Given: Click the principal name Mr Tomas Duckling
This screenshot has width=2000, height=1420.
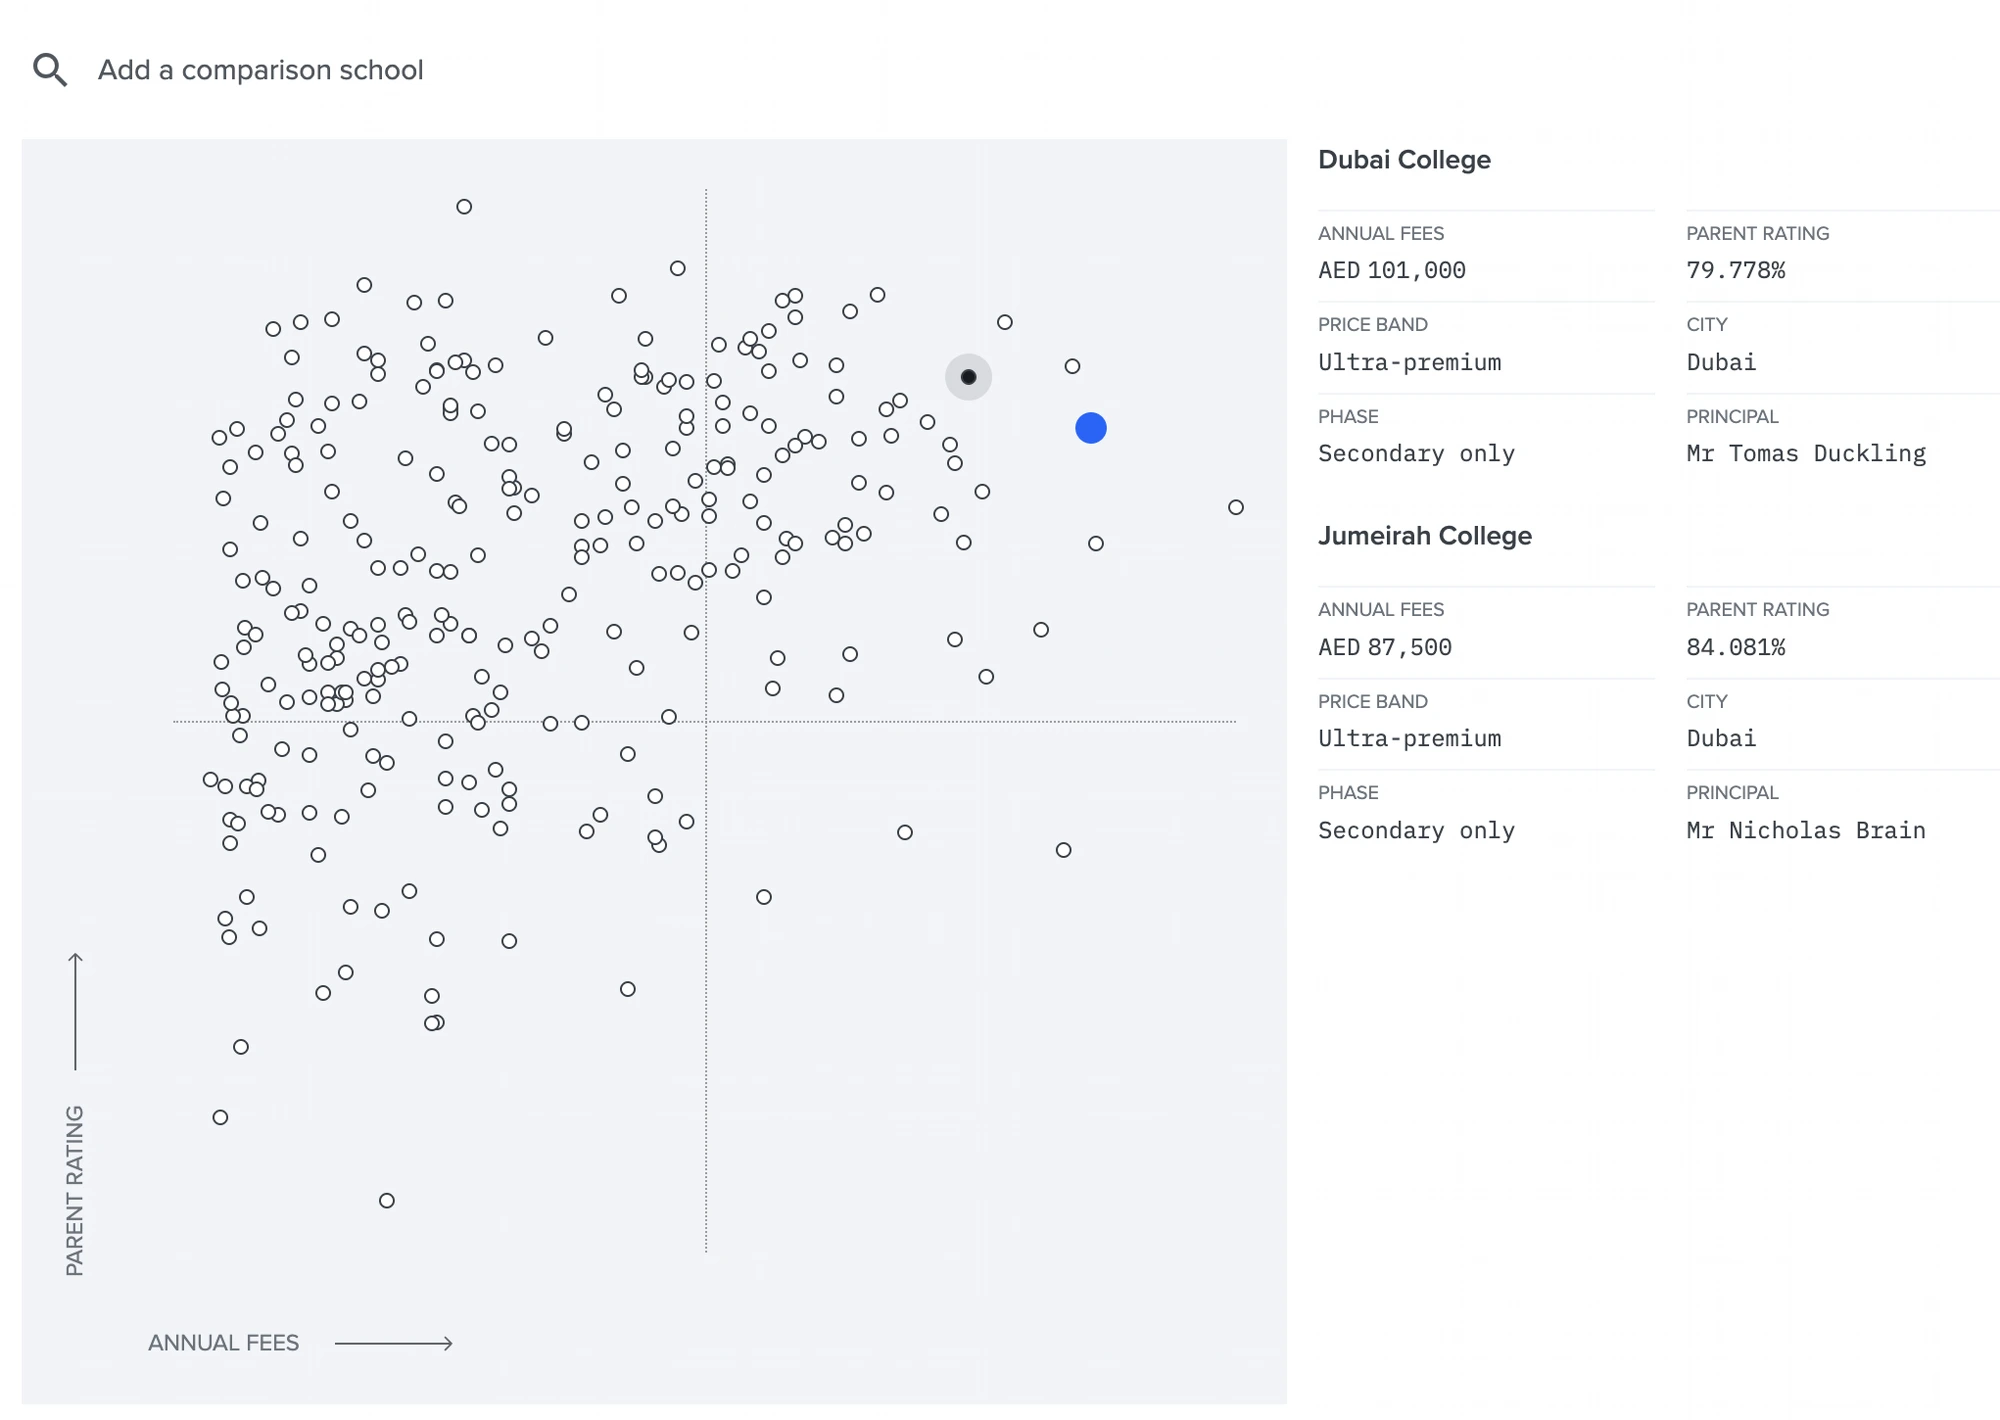Looking at the screenshot, I should click(1806, 453).
